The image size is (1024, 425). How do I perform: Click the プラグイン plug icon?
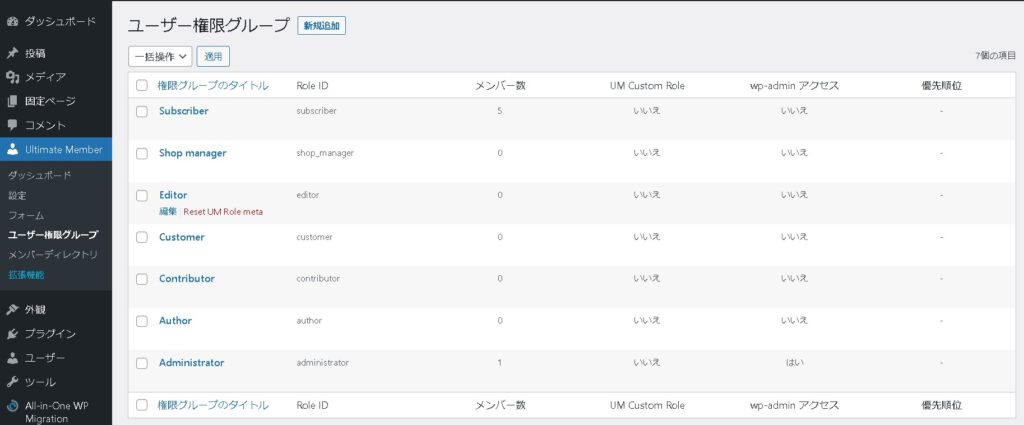tap(12, 334)
